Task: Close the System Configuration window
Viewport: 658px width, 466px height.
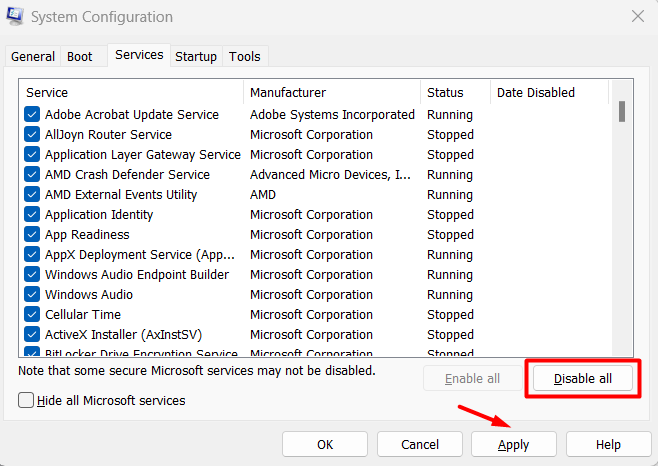Action: point(637,16)
